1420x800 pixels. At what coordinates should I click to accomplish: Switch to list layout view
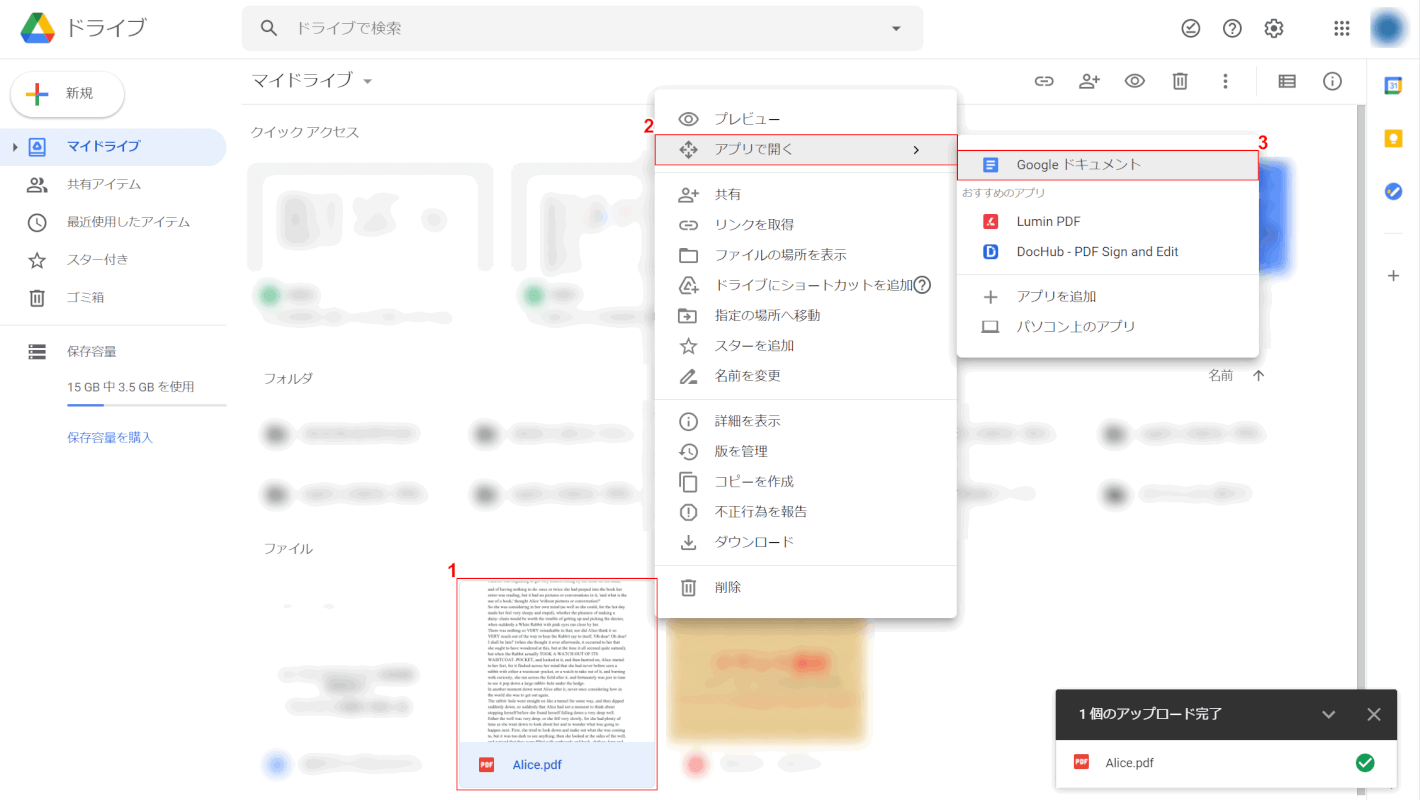(1288, 81)
